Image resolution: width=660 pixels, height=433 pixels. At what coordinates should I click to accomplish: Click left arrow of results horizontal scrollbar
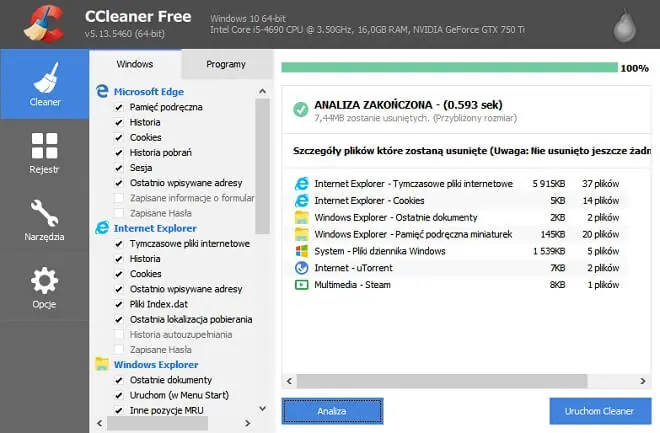tap(289, 381)
